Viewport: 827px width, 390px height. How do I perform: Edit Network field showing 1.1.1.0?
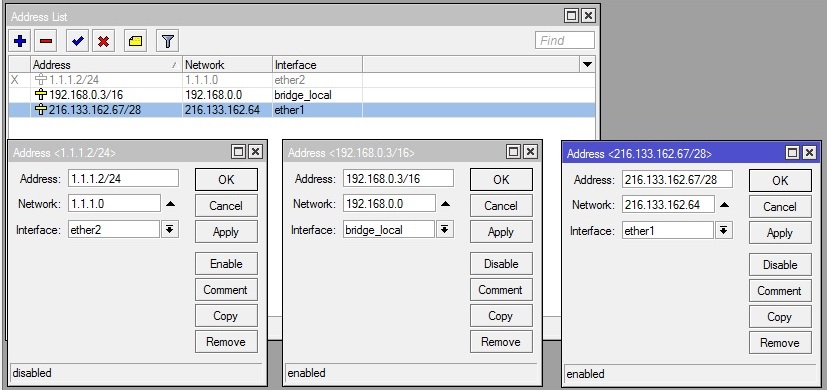[114, 203]
